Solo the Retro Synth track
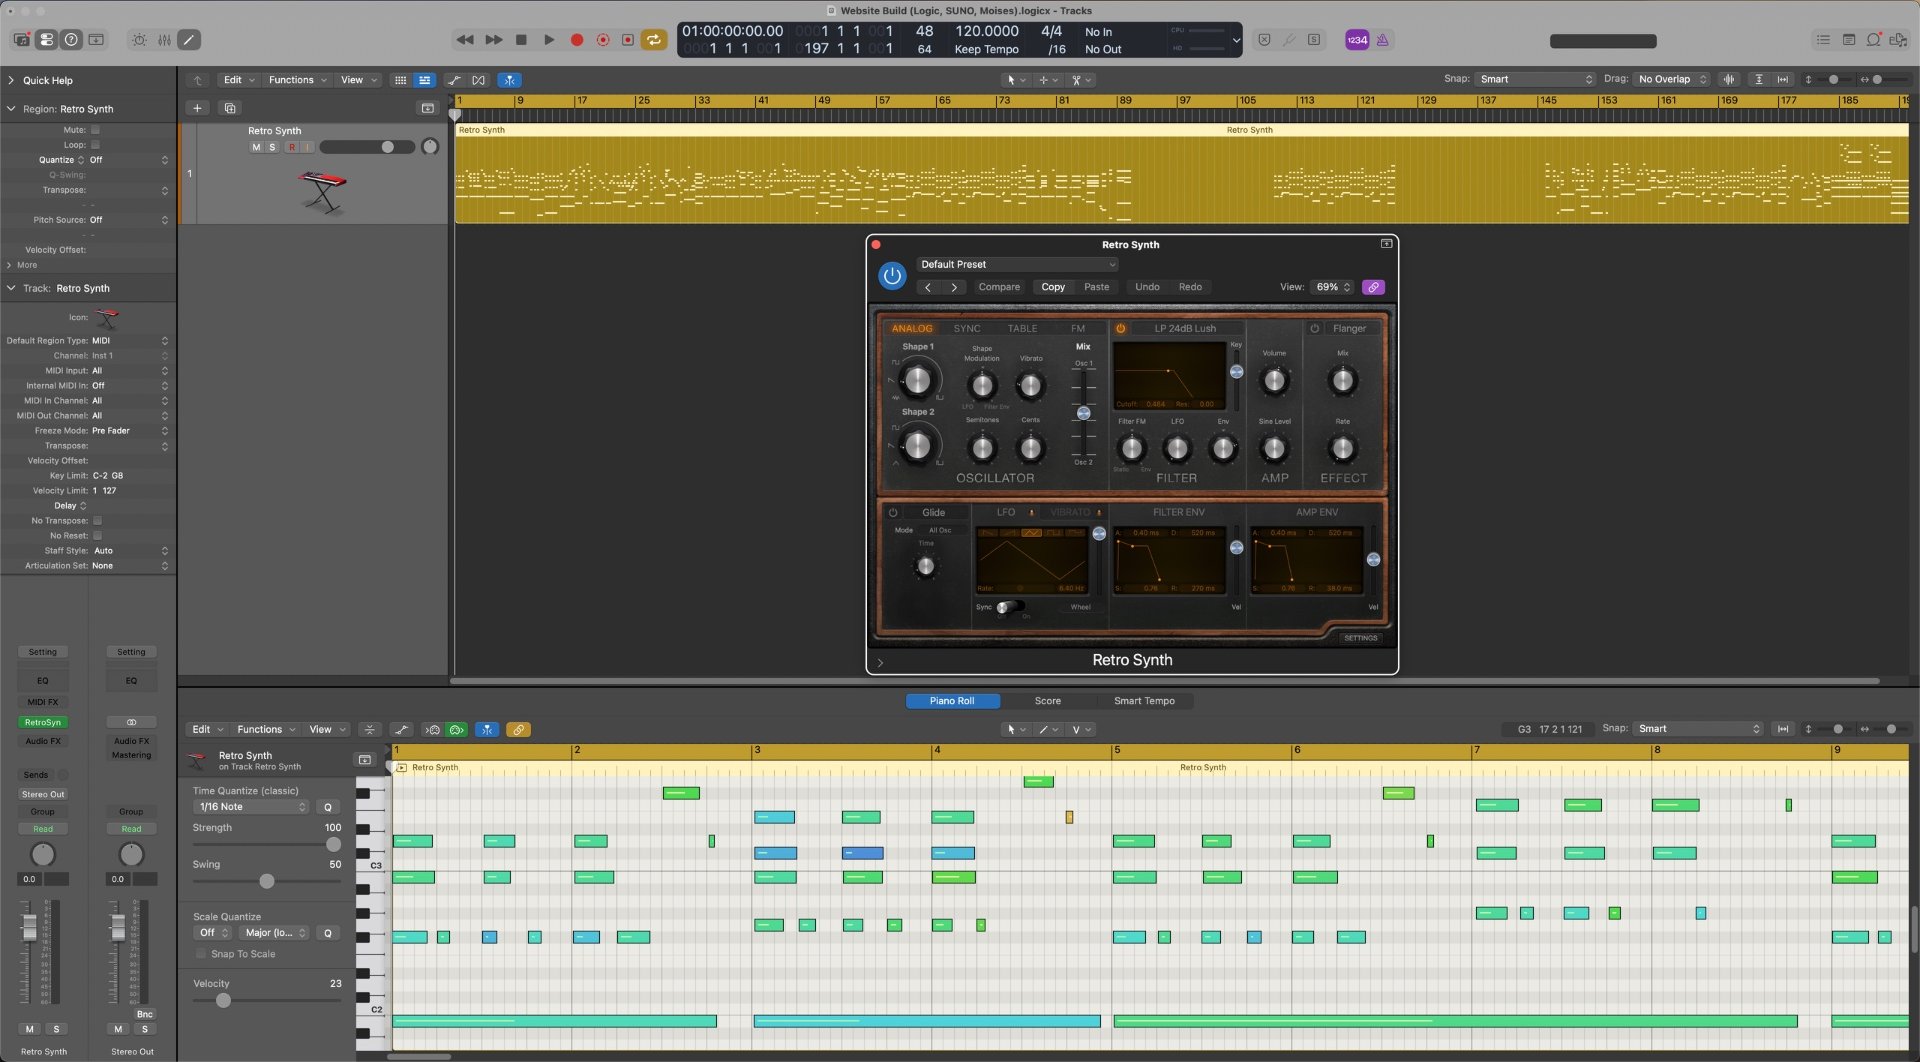1920x1062 pixels. click(x=272, y=147)
